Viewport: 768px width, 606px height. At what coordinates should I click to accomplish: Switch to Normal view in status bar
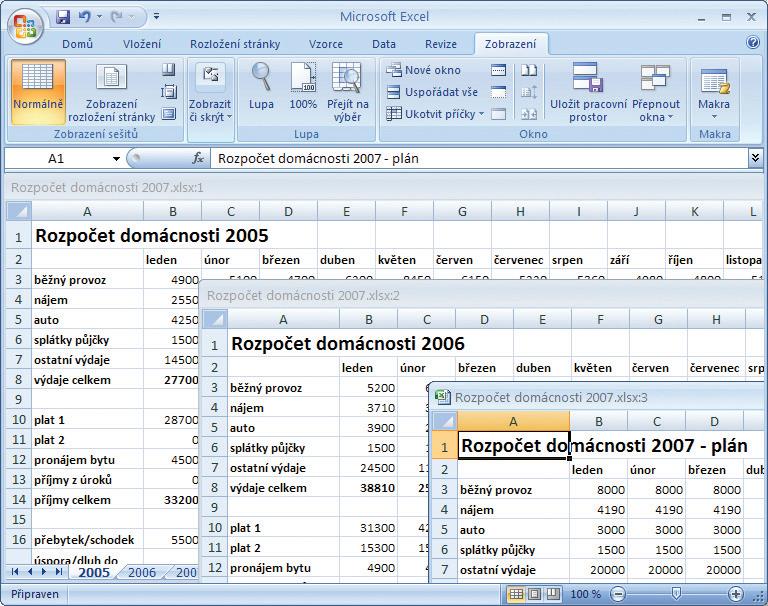point(516,594)
